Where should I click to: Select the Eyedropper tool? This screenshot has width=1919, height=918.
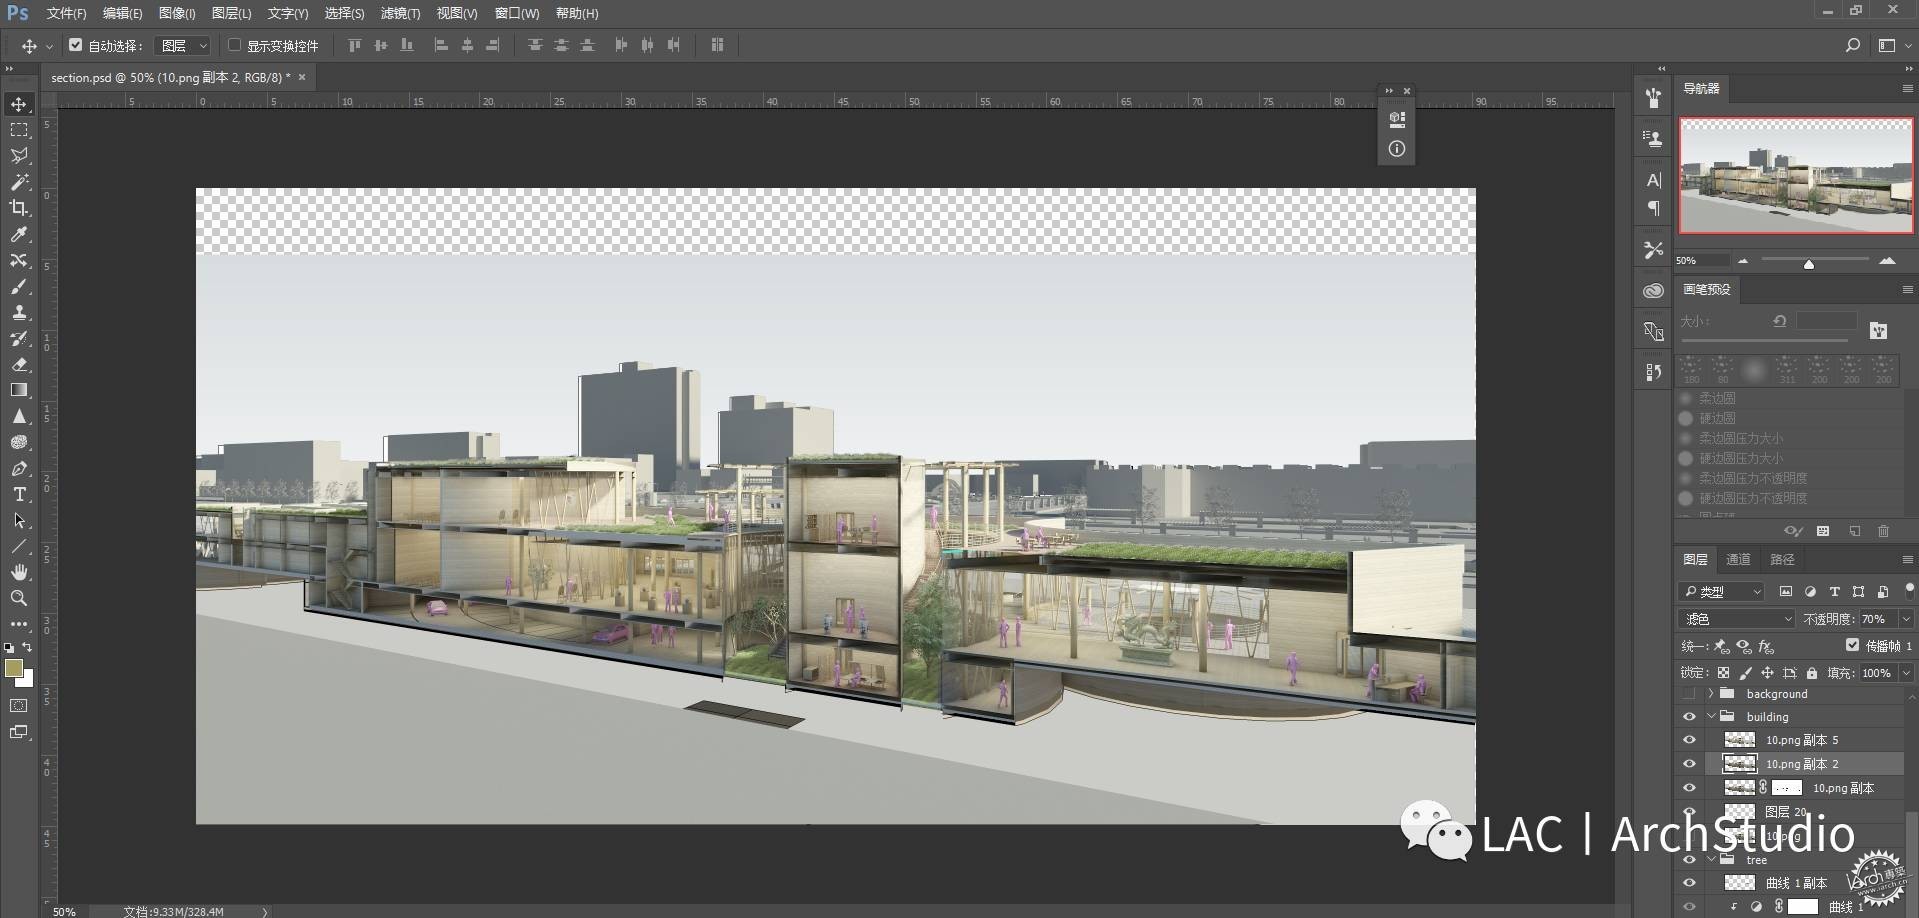pos(19,234)
